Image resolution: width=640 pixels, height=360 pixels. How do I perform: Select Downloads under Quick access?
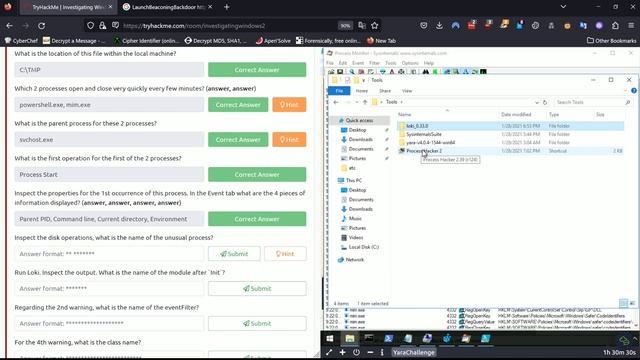tap(360, 140)
